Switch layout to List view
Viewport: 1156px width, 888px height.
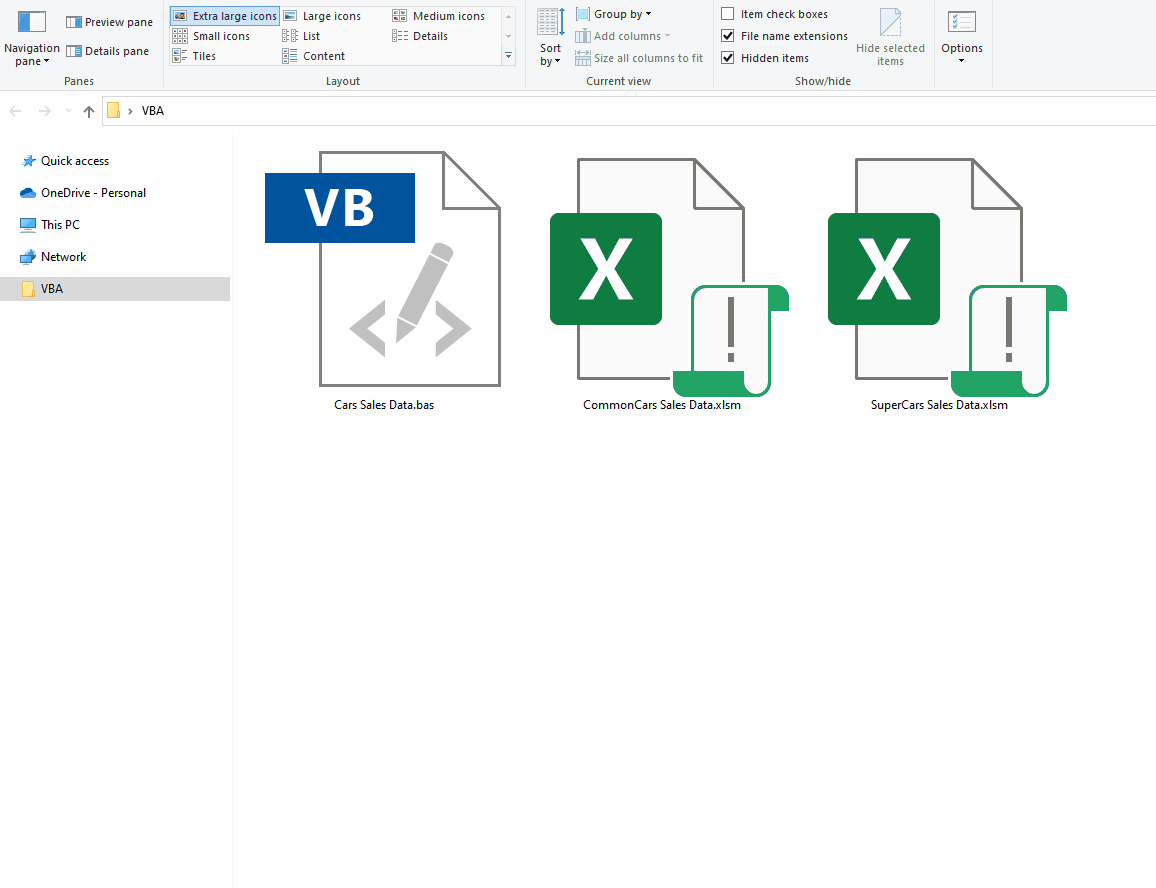pyautogui.click(x=310, y=35)
